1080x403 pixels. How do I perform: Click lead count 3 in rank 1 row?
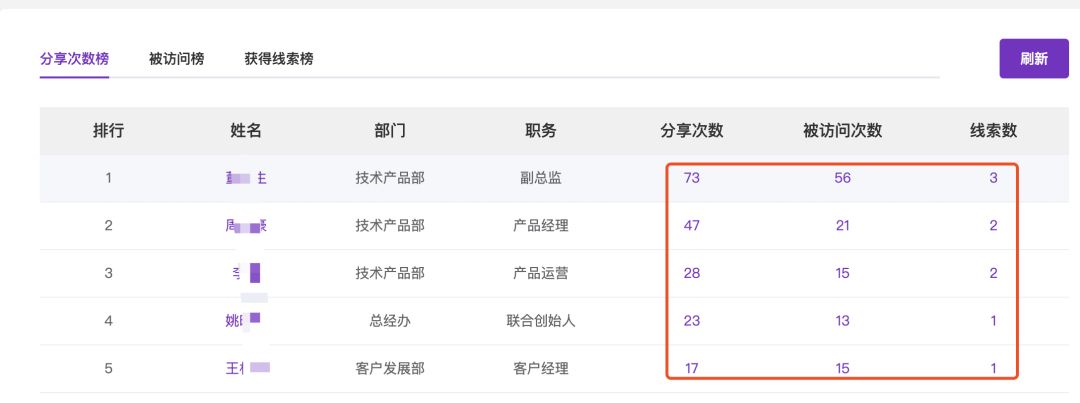993,178
